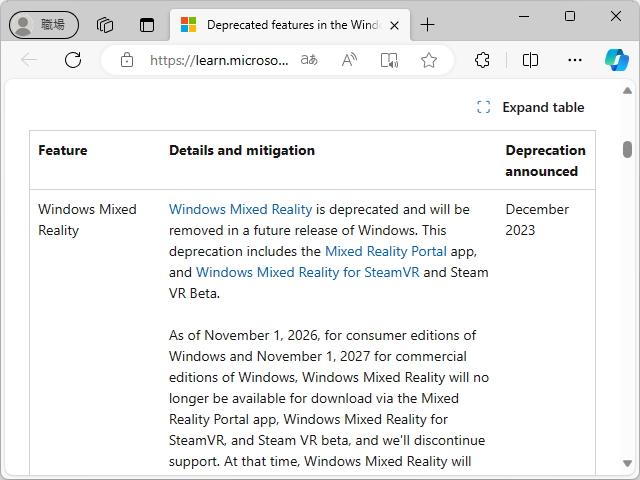The height and width of the screenshot is (480, 640).
Task: Open a new tab
Action: pos(428,25)
